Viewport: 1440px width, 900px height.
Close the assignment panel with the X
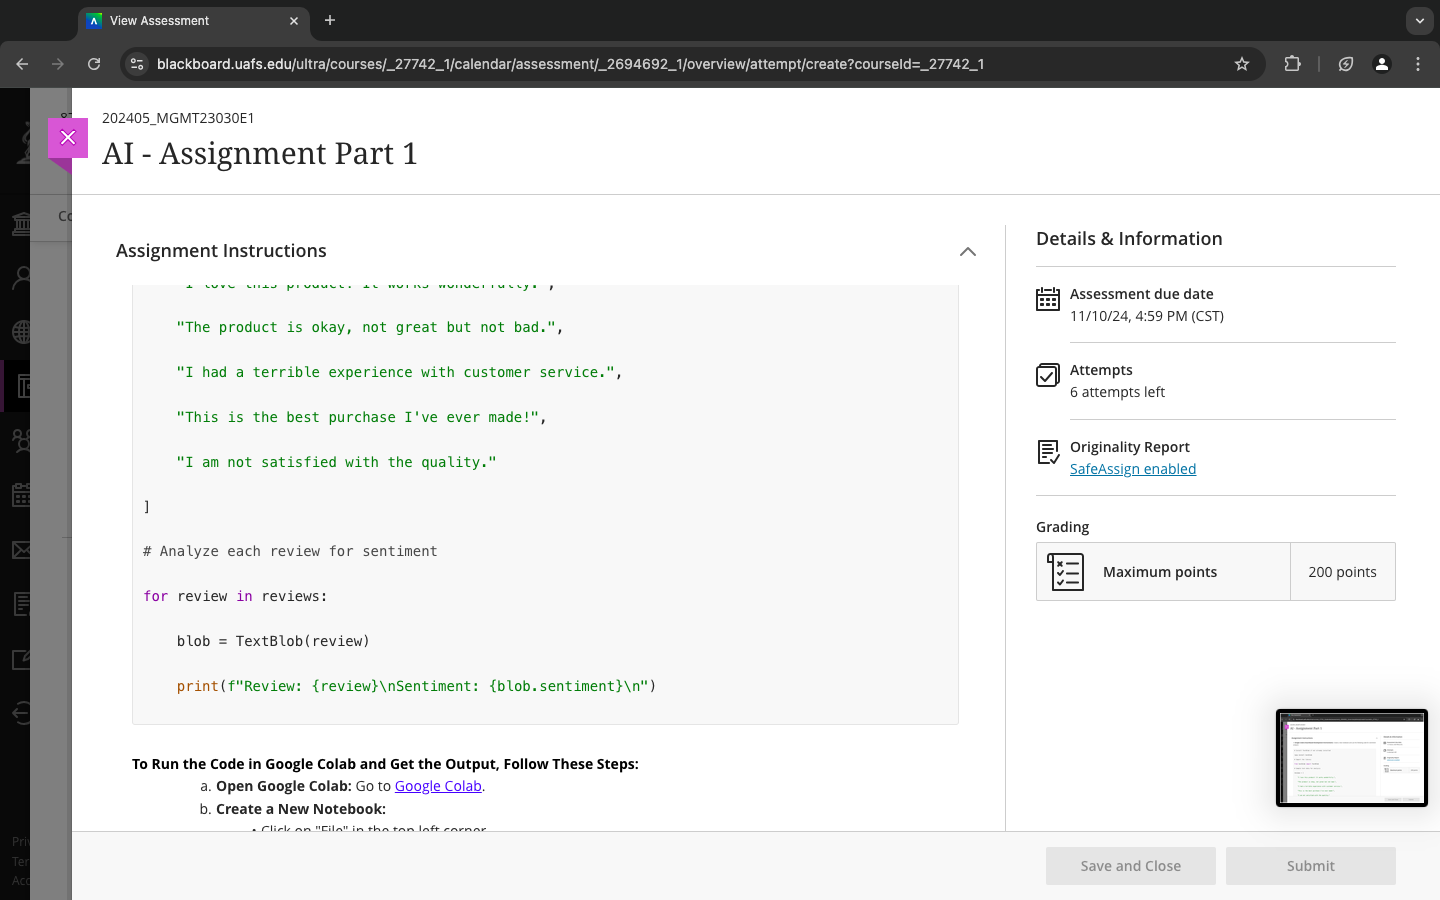pyautogui.click(x=68, y=138)
